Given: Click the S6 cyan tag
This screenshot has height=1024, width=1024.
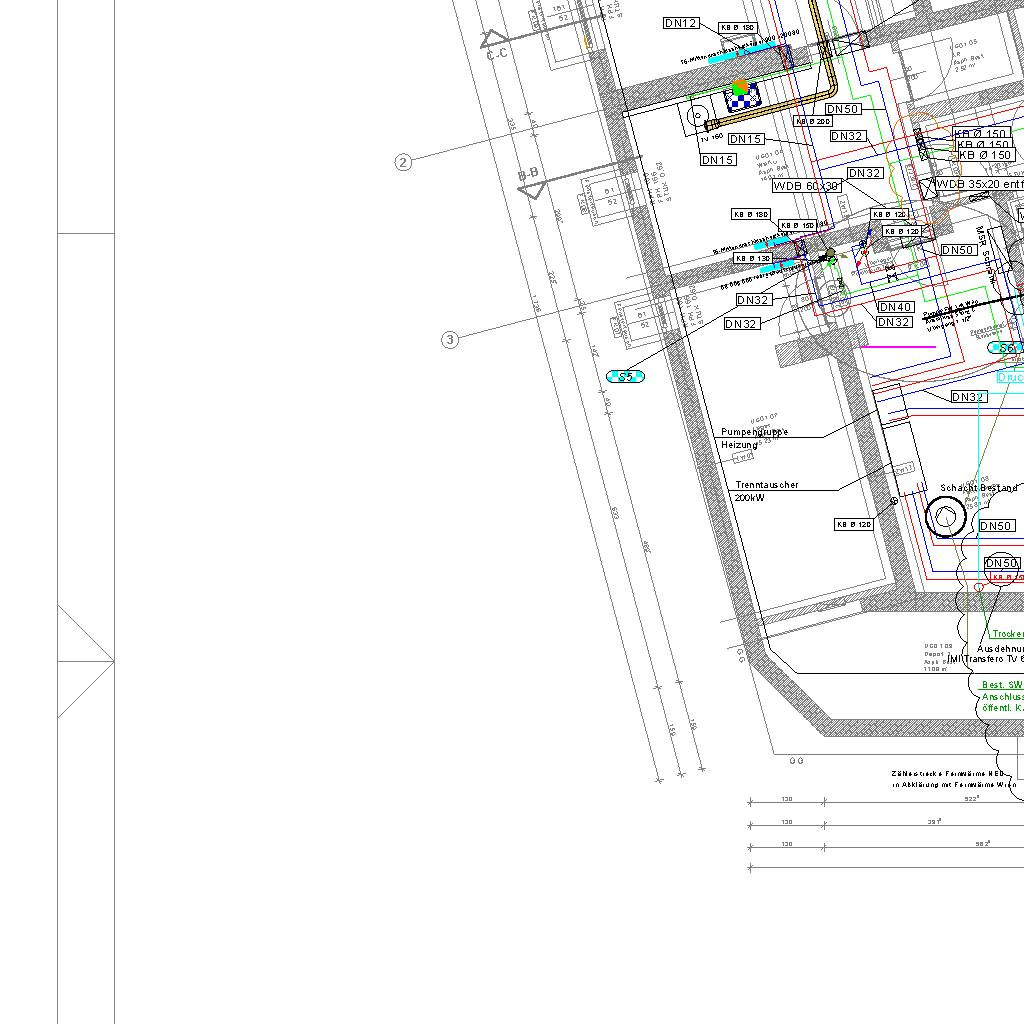Looking at the screenshot, I should click(1007, 348).
